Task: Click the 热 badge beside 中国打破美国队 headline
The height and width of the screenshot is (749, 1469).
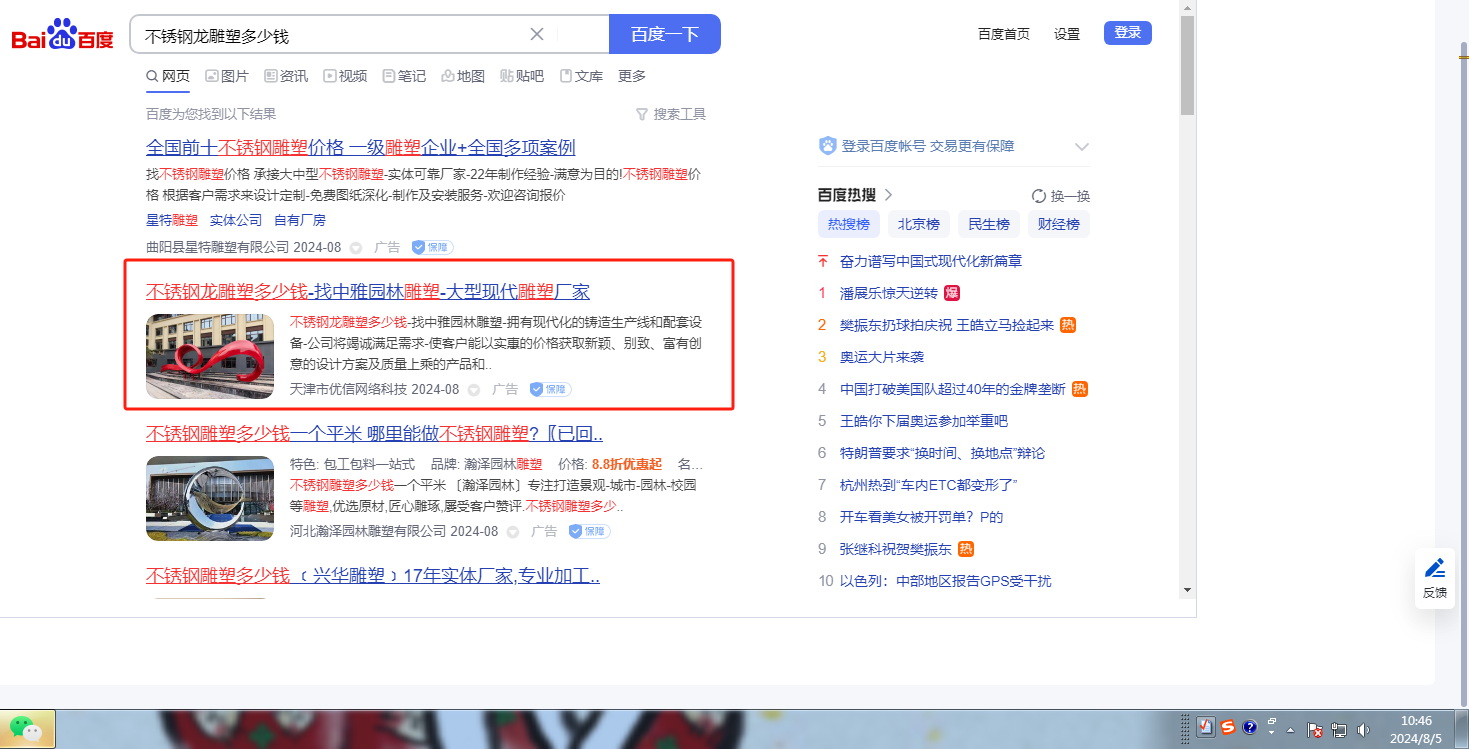Action: [x=1080, y=389]
